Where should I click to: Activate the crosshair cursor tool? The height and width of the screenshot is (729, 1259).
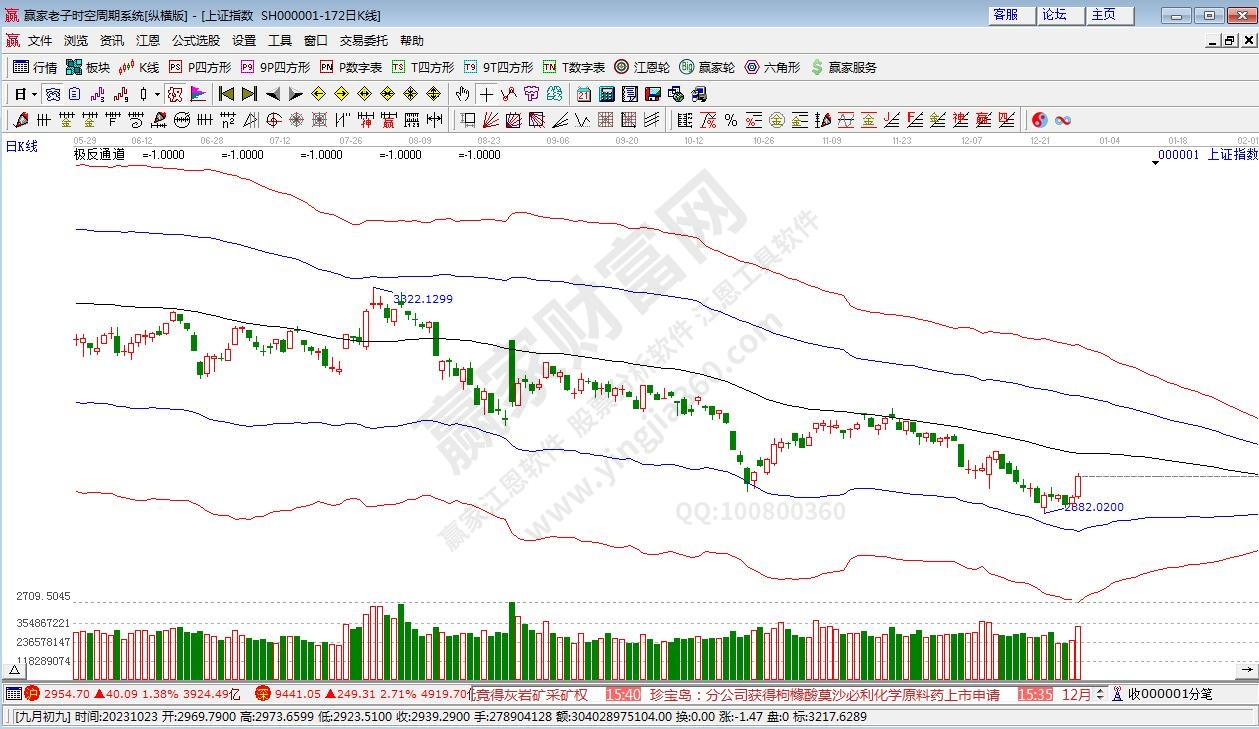coord(486,94)
